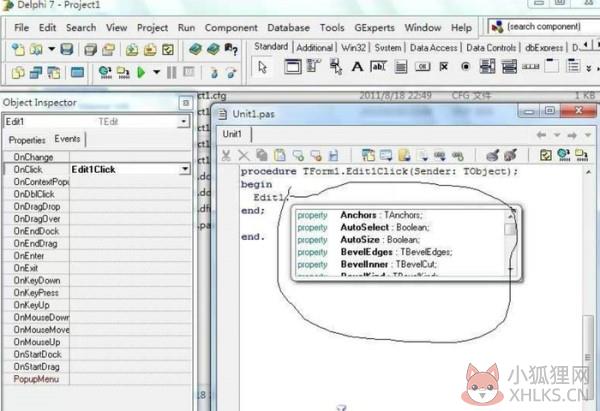Switch to the Data Access palette tab
Viewport: 600px width, 411px height.
pyautogui.click(x=434, y=47)
